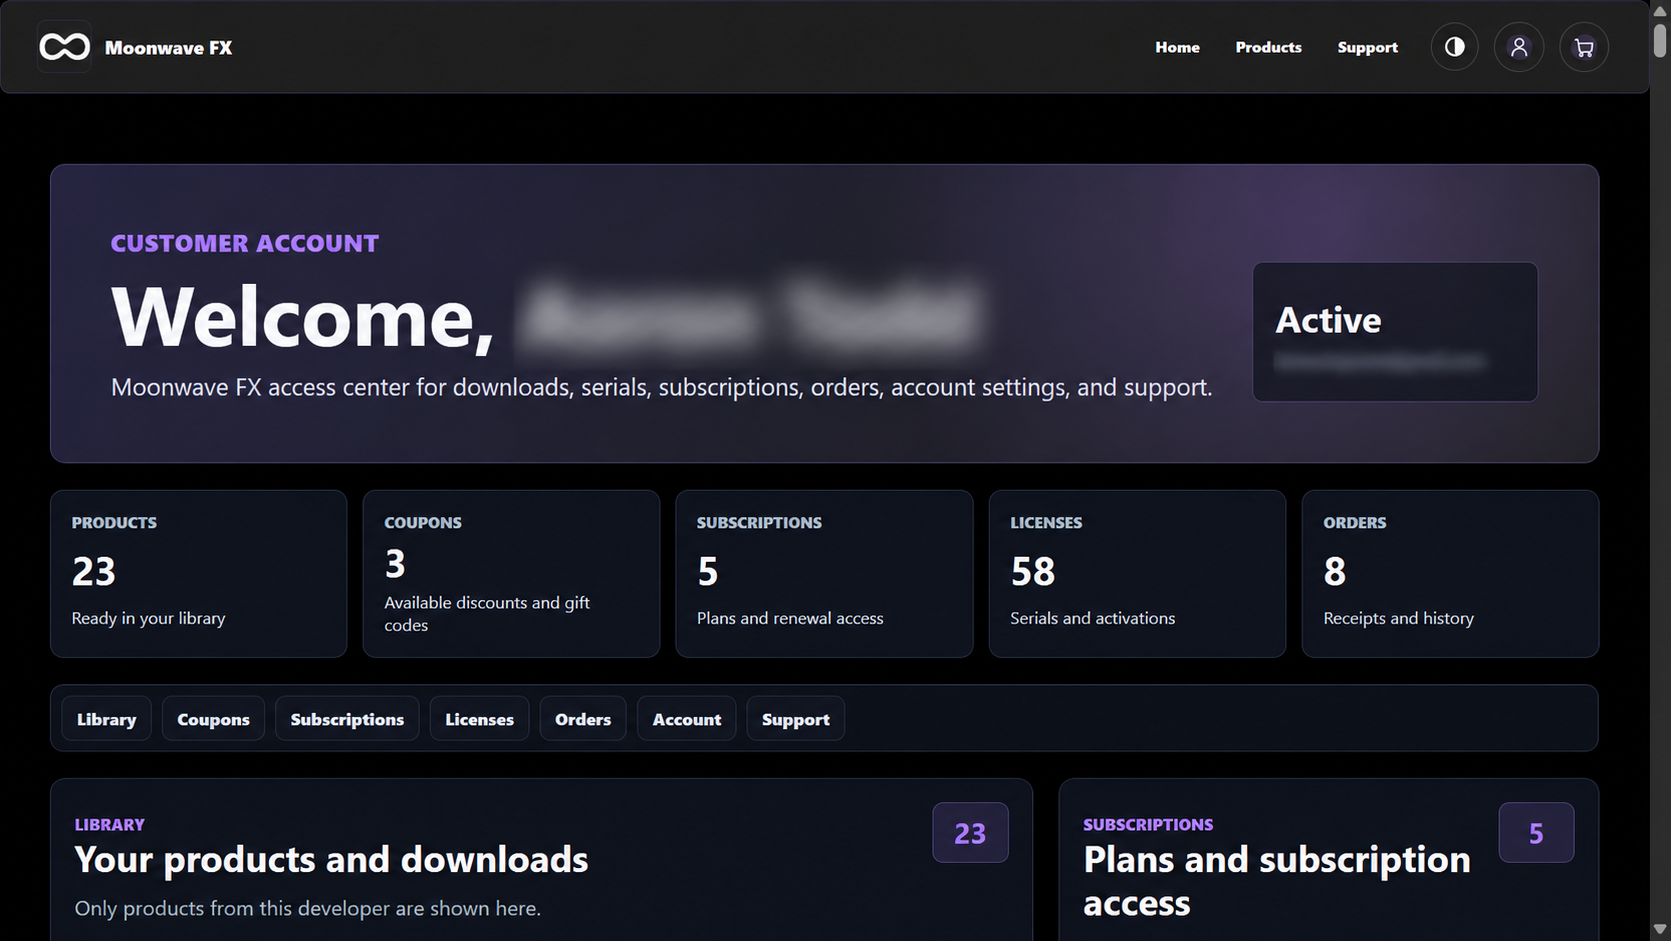This screenshot has height=941, width=1671.
Task: Click the Coupons stat card showing 3
Action: coord(511,574)
